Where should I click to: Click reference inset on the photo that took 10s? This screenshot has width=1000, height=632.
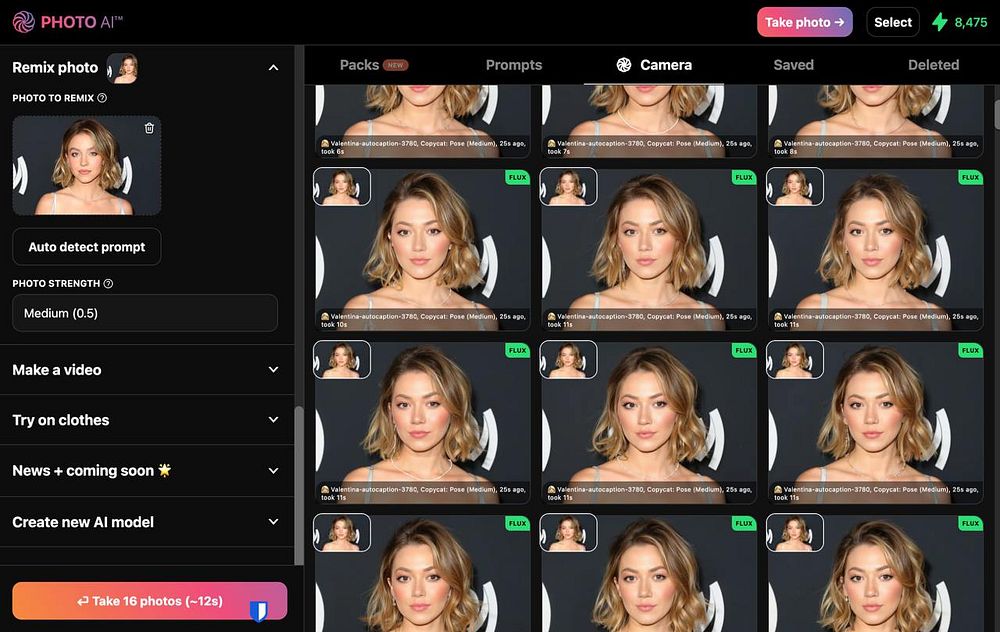click(342, 186)
